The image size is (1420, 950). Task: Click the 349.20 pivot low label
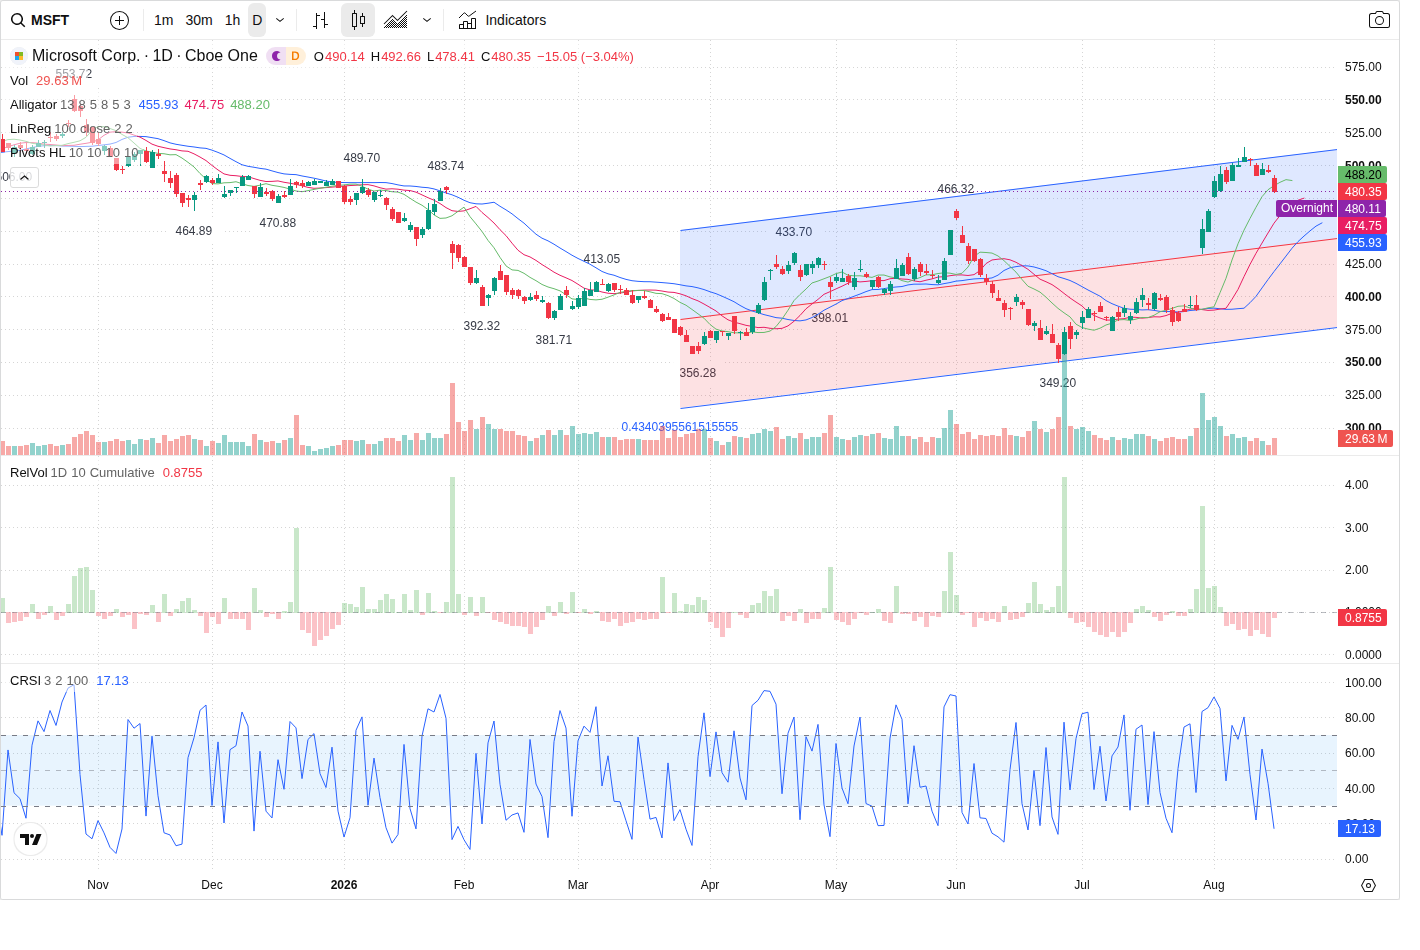[1058, 383]
